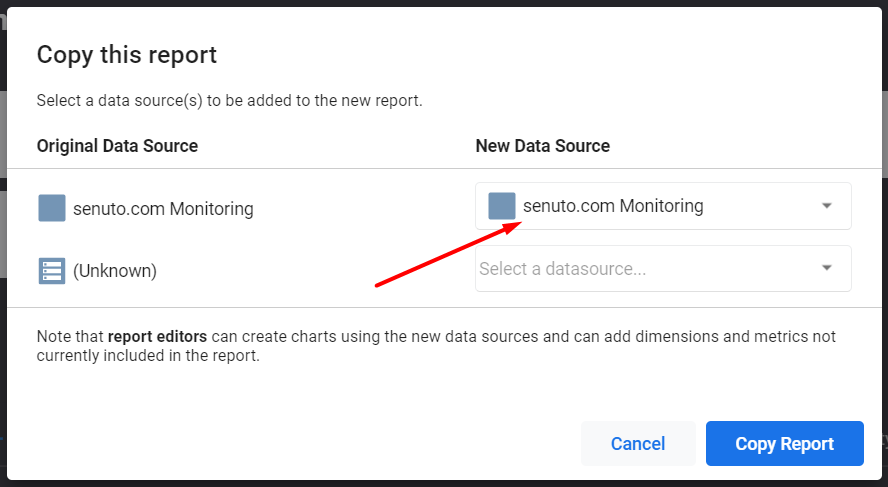This screenshot has height=487, width=888.
Task: Click the 'Select a datasource...' placeholder text
Action: click(x=562, y=268)
